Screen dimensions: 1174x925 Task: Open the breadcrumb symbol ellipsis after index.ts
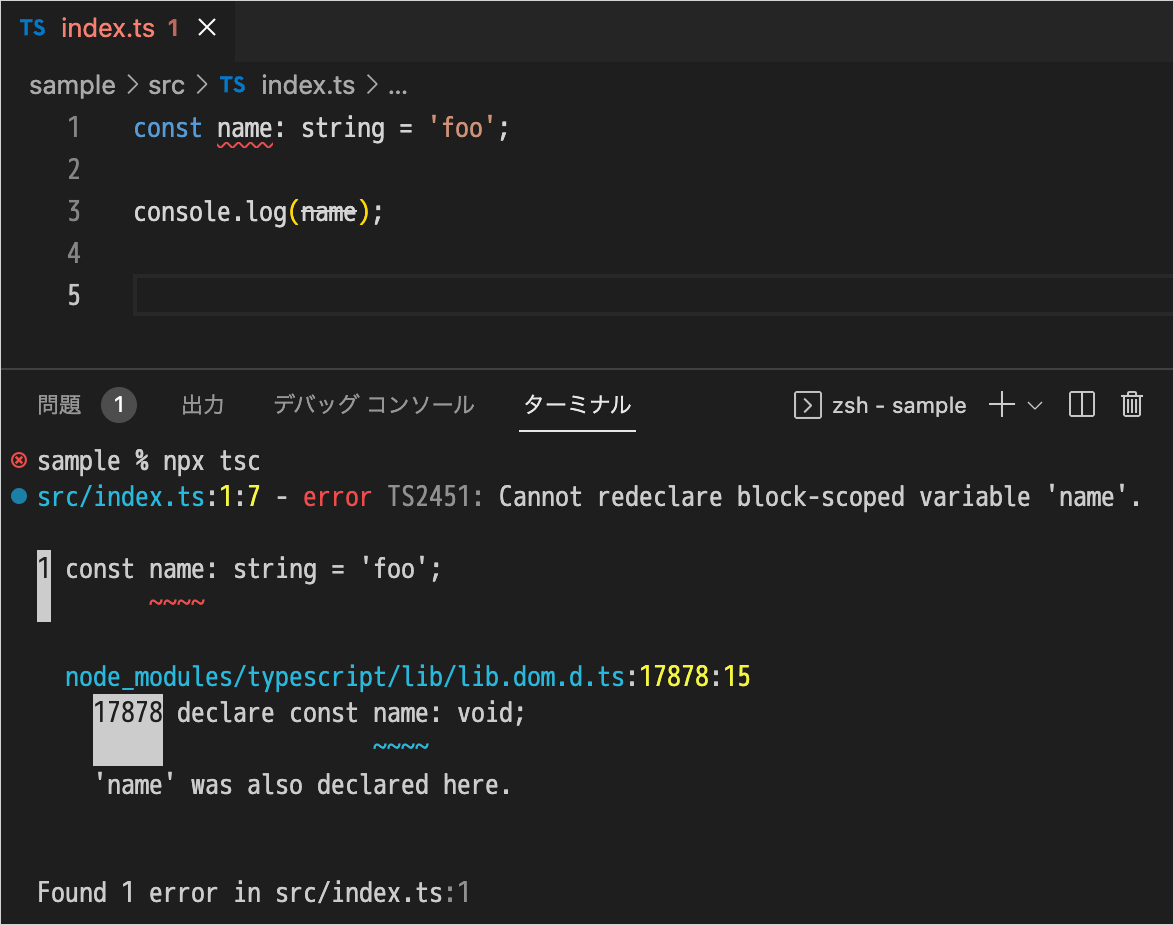(x=397, y=86)
